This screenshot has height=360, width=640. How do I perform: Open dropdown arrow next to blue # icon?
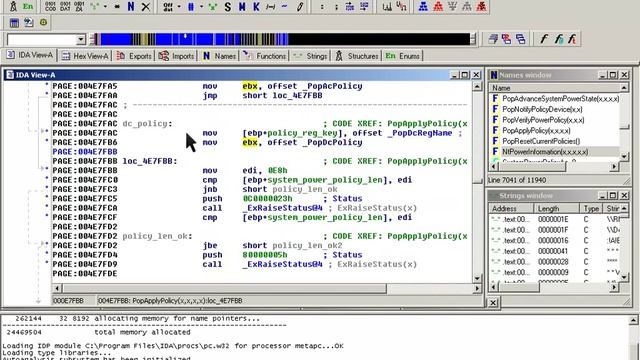pos(201,6)
